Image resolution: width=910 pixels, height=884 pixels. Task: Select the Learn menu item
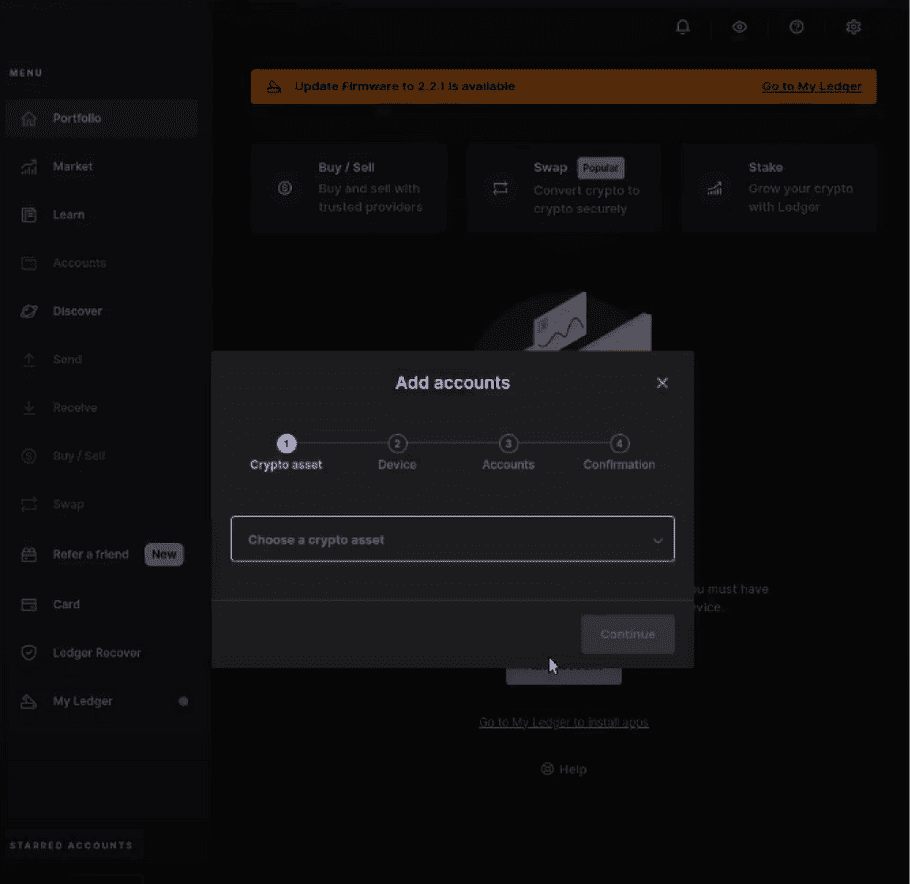pos(68,215)
